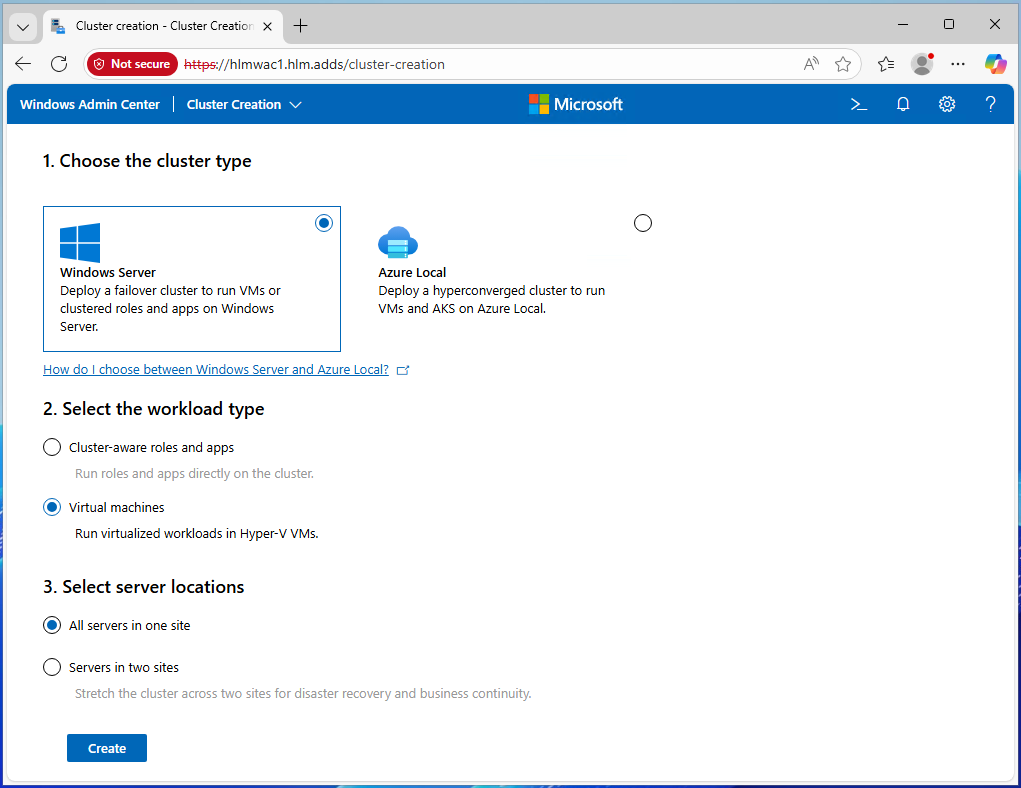The image size is (1021, 788).
Task: Click the read aloud icon
Action: click(x=812, y=64)
